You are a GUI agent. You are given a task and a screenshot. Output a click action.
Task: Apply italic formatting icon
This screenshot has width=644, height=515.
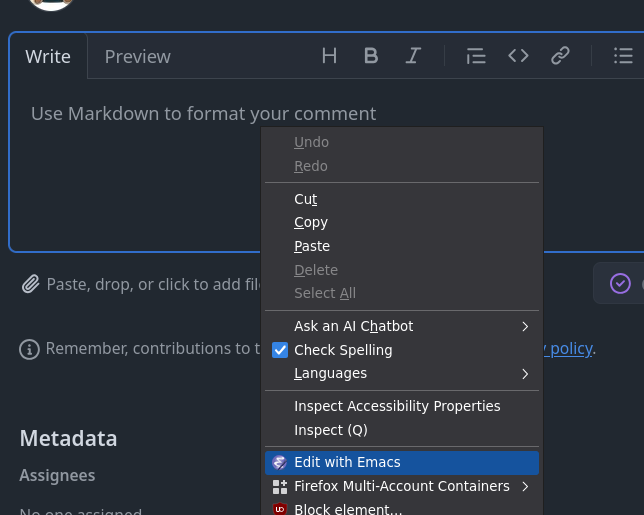(x=413, y=56)
